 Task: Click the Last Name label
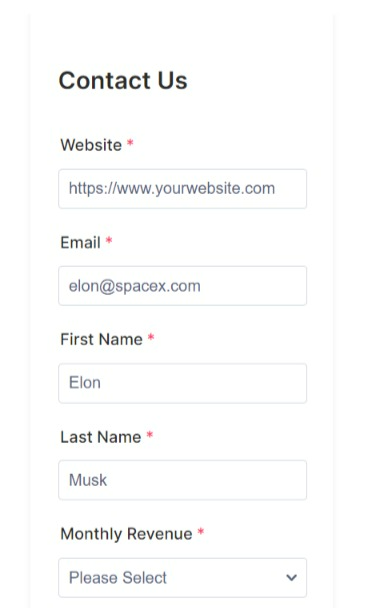tap(101, 437)
